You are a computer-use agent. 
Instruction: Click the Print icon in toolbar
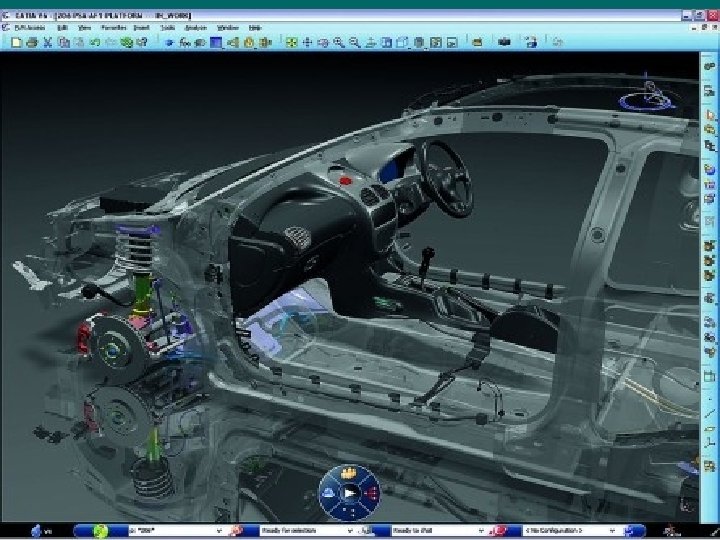[32, 43]
